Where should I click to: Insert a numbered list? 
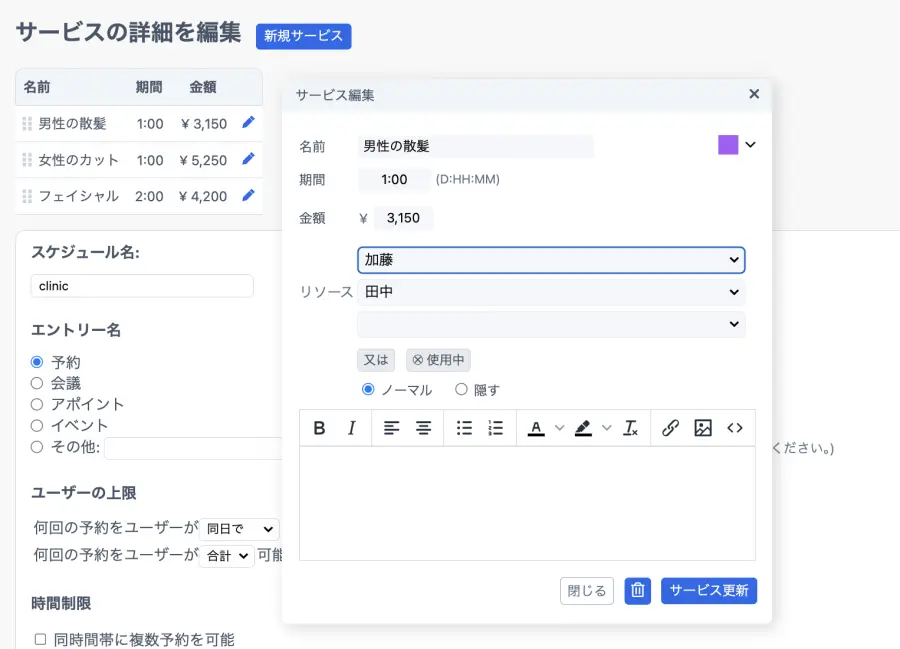coord(495,428)
